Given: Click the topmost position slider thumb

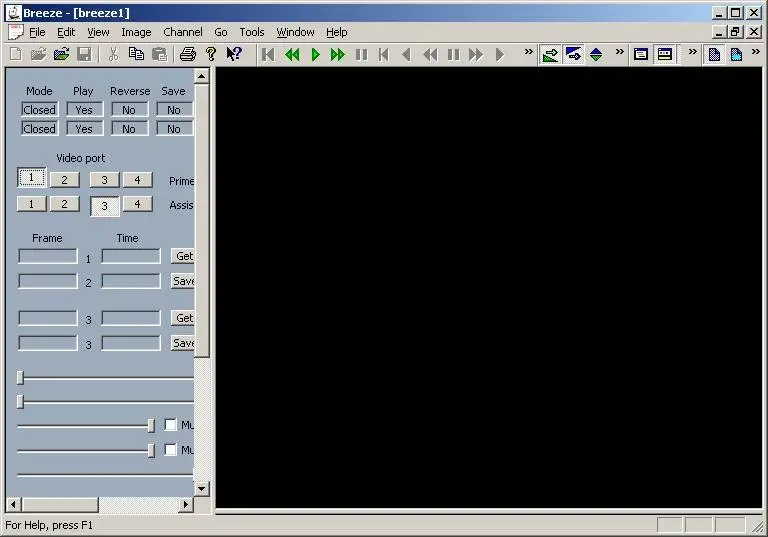Looking at the screenshot, I should (x=20, y=377).
